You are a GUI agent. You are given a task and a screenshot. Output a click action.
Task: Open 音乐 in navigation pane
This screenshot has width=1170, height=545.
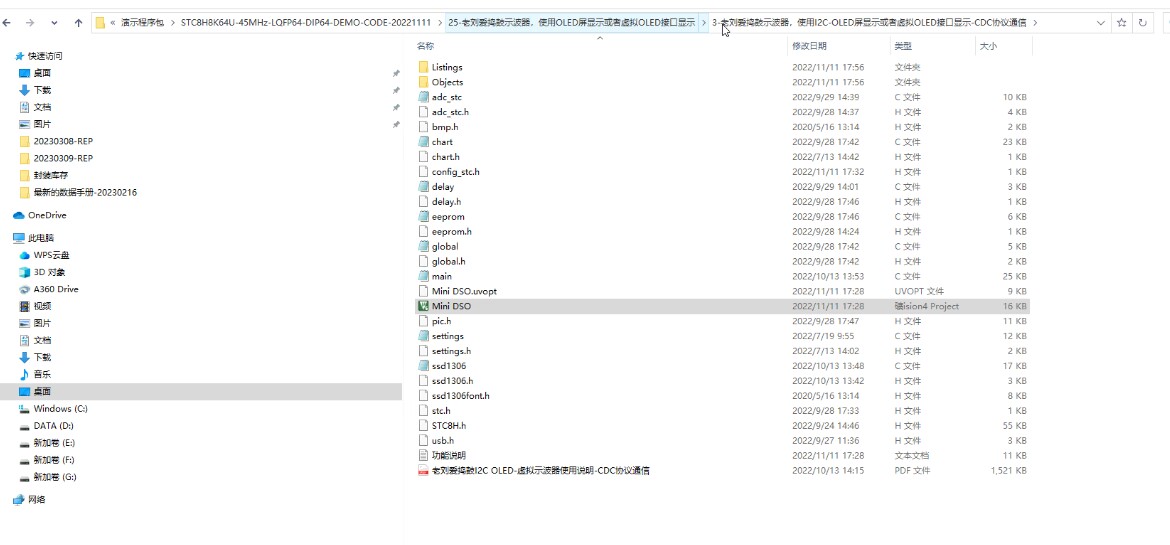click(42, 374)
